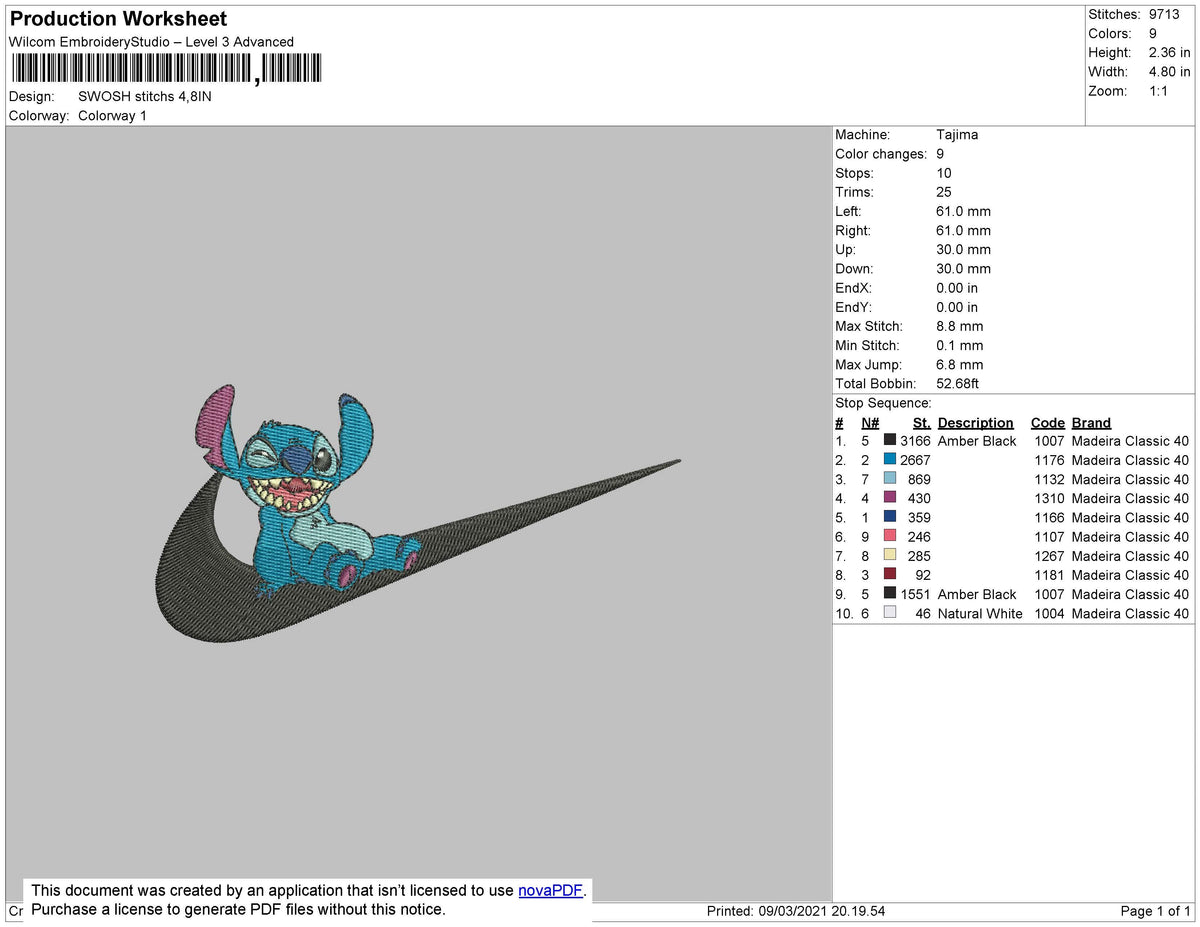Select the teal swatch for stop sequence 2
This screenshot has height=927, width=1200.
(889, 460)
